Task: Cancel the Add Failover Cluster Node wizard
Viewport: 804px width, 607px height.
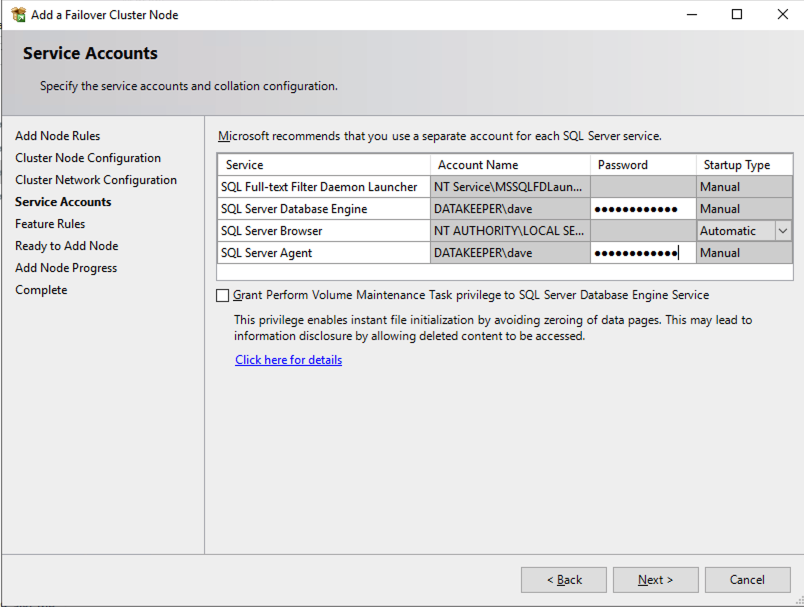Action: coord(747,580)
